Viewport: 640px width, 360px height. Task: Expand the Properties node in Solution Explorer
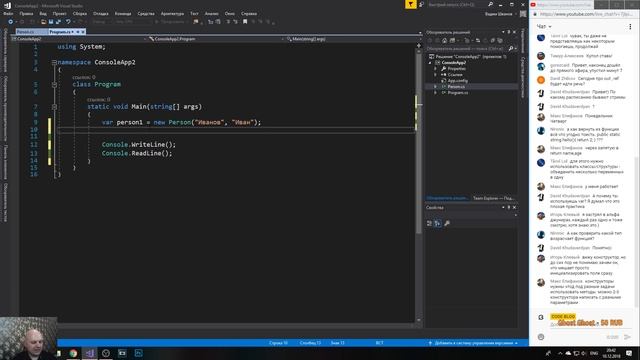click(x=435, y=69)
